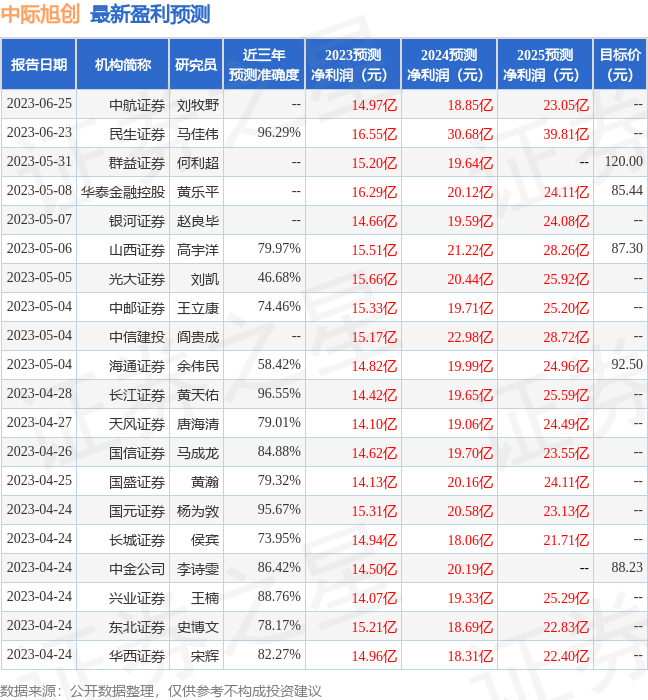Click the 目标价(元) column header
Screen dimensions: 648x700
620,64
